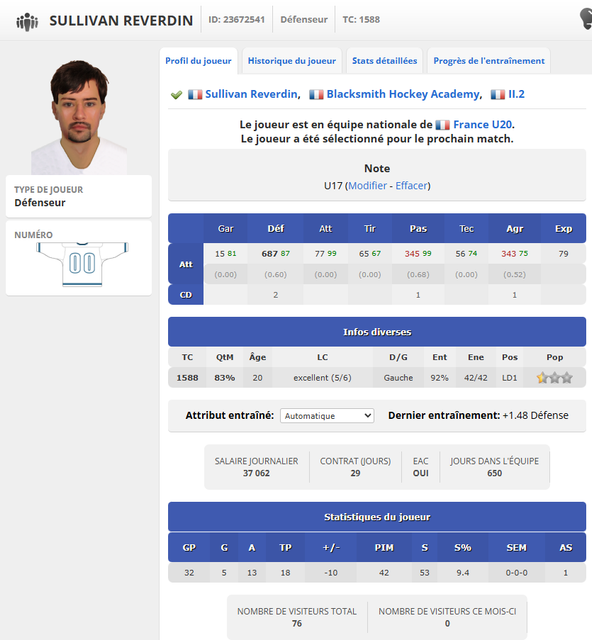Click the lightbulb icon at top right
The width and height of the screenshot is (592, 640).
(586, 19)
